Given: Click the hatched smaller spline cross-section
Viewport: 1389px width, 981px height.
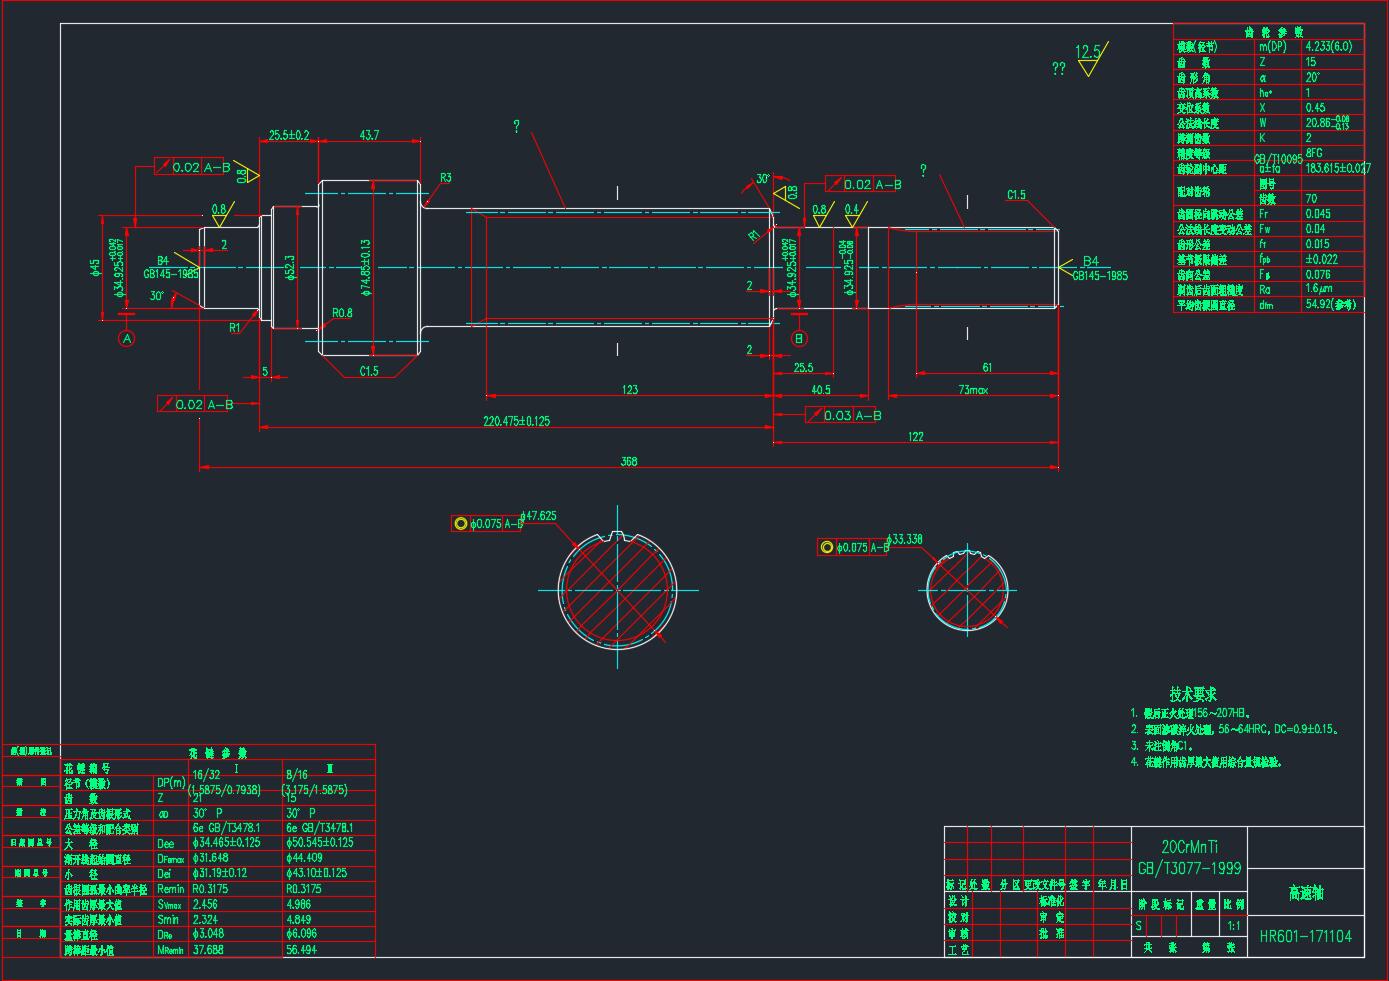Looking at the screenshot, I should click(966, 590).
